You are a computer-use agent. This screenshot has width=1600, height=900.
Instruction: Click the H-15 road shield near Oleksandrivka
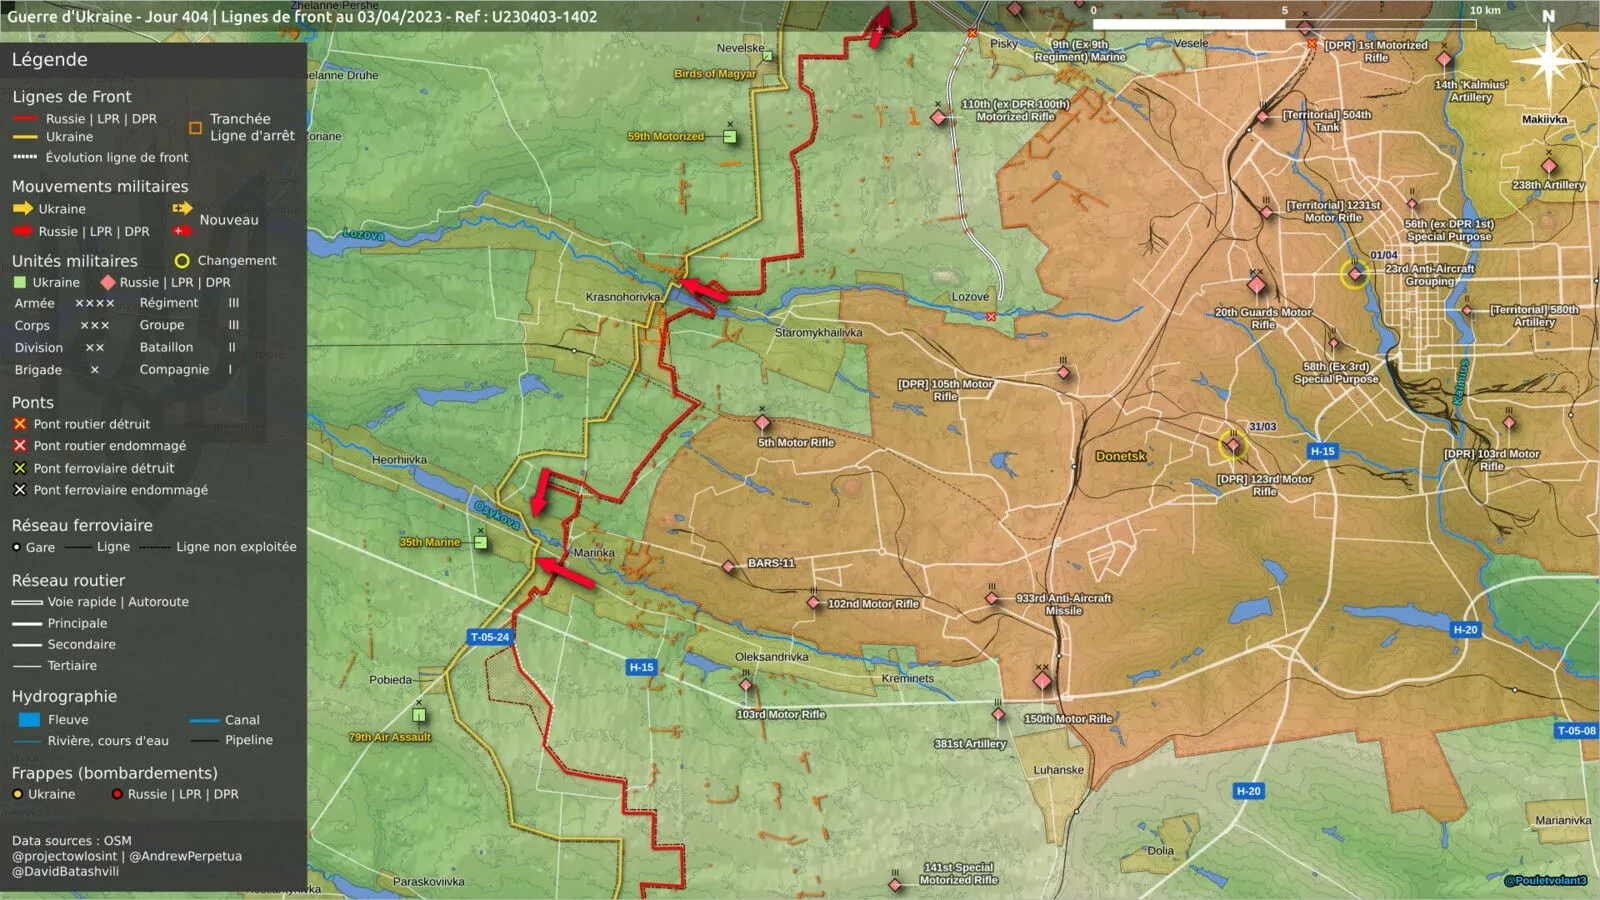click(x=641, y=667)
